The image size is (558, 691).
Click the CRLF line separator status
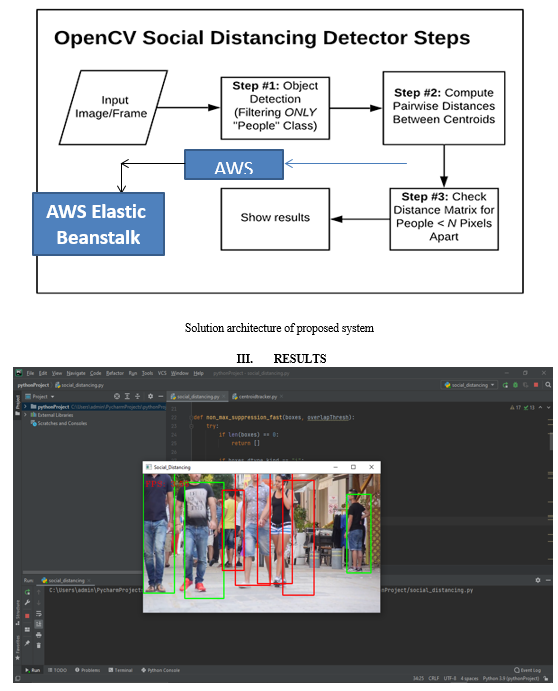point(433,679)
